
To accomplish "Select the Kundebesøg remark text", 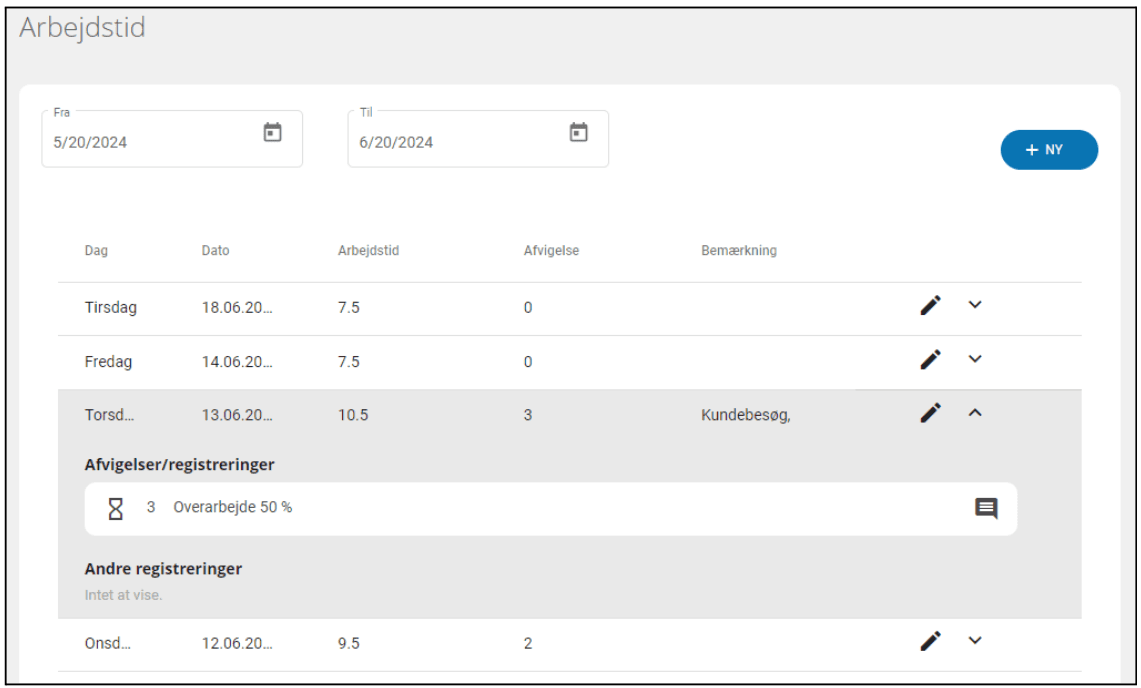I will click(x=745, y=415).
